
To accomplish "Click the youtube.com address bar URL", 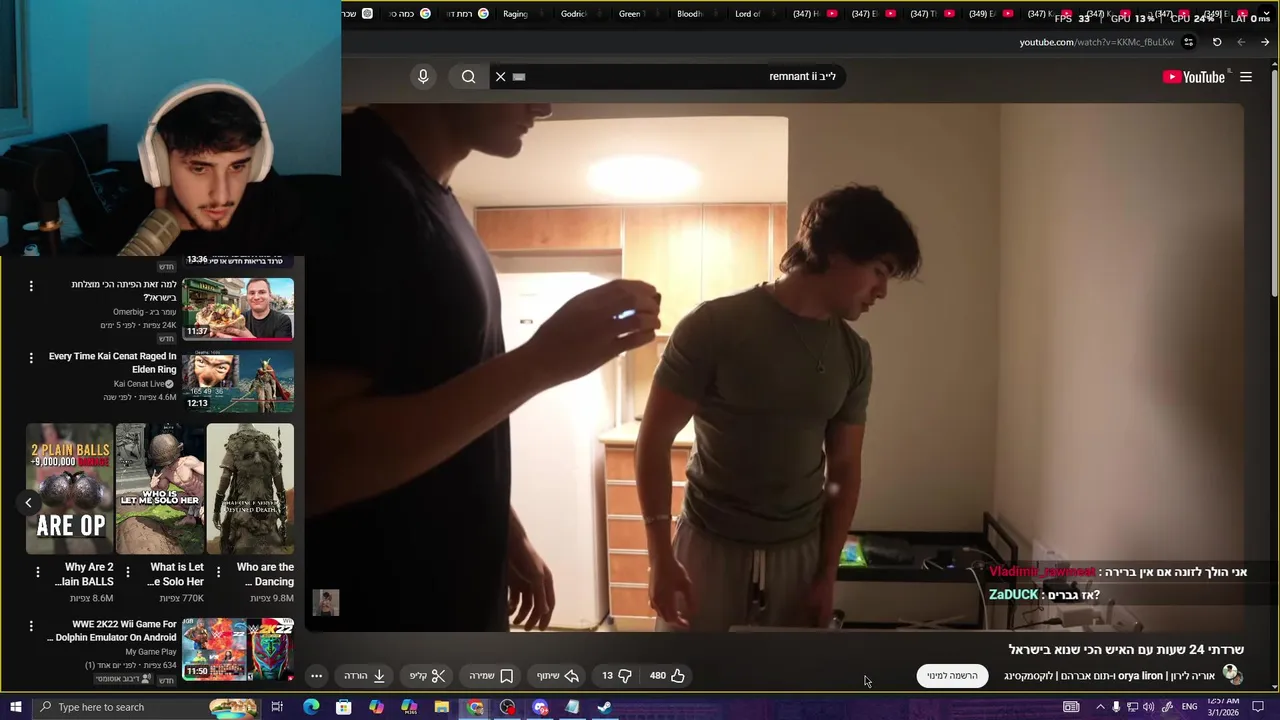I will [1096, 42].
